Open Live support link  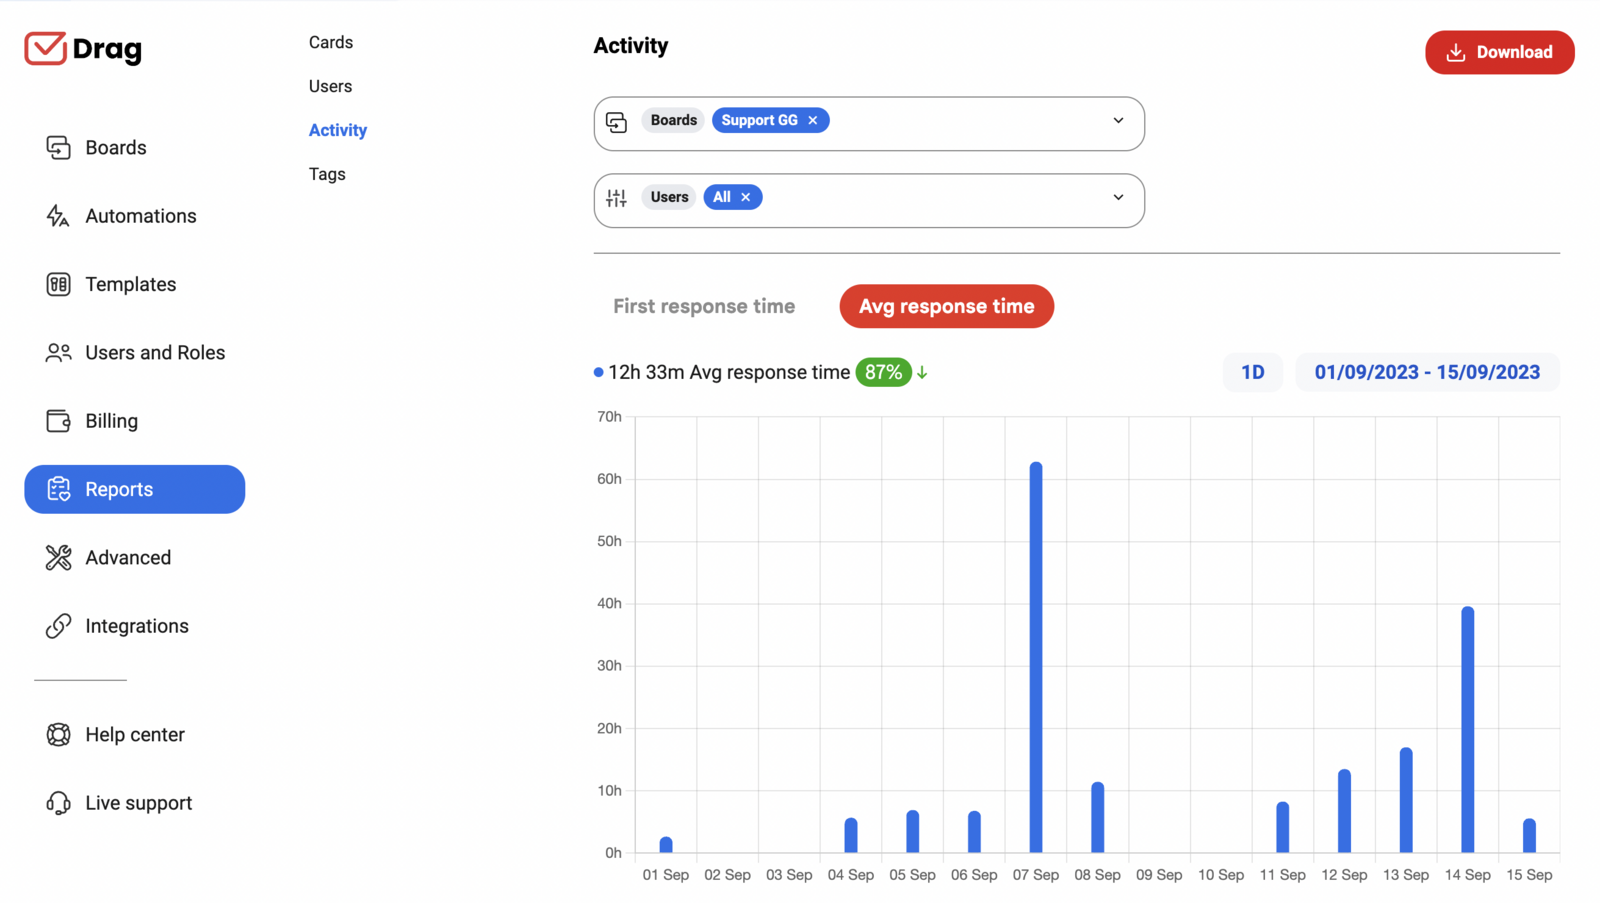pyautogui.click(x=135, y=803)
